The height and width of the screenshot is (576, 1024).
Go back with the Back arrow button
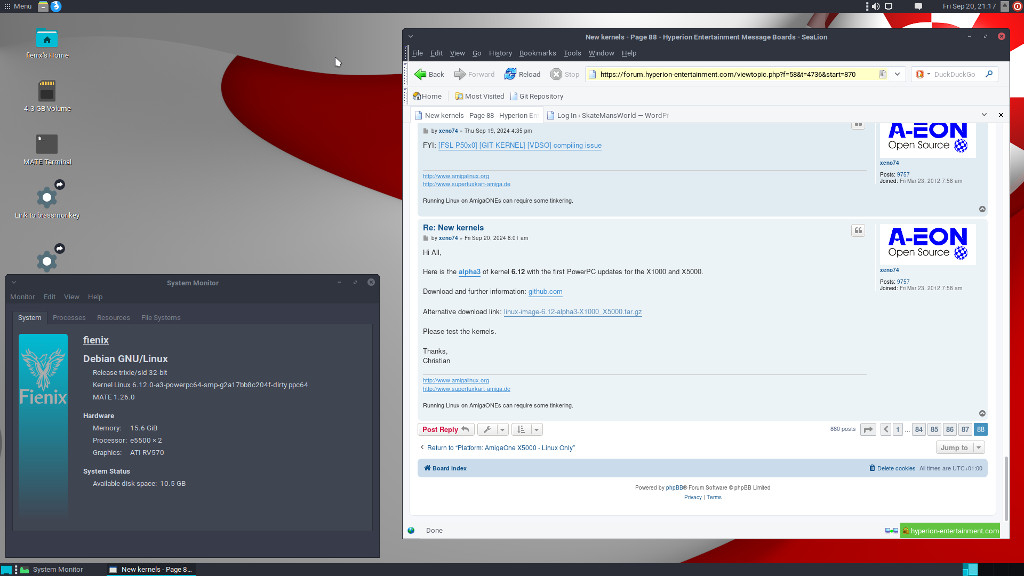(429, 74)
